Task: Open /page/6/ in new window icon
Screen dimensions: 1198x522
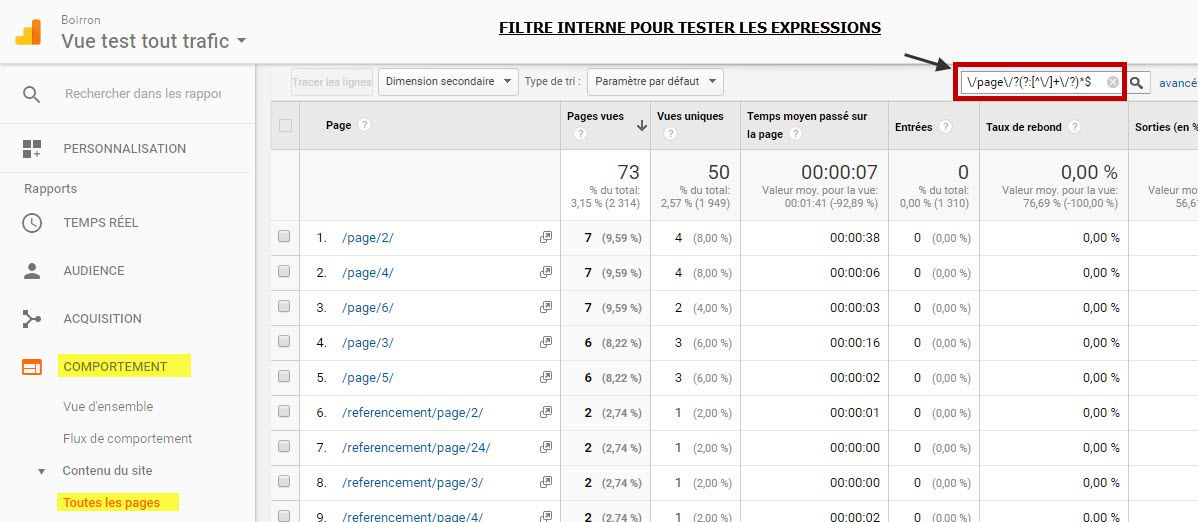Action: pos(546,307)
